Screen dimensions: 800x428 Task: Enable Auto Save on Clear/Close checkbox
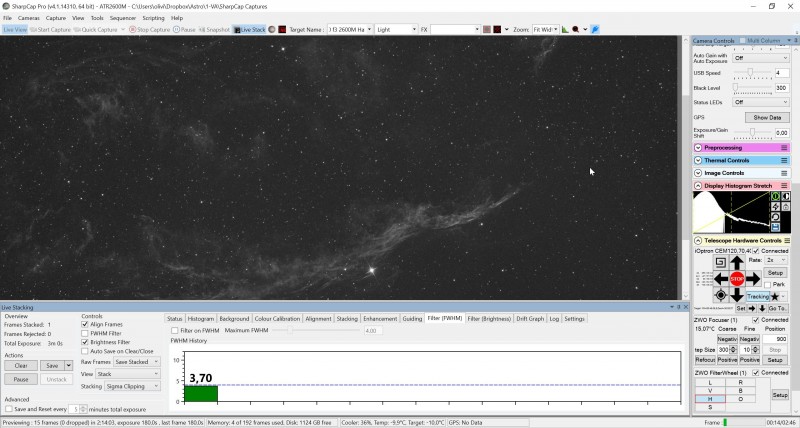pyautogui.click(x=85, y=351)
